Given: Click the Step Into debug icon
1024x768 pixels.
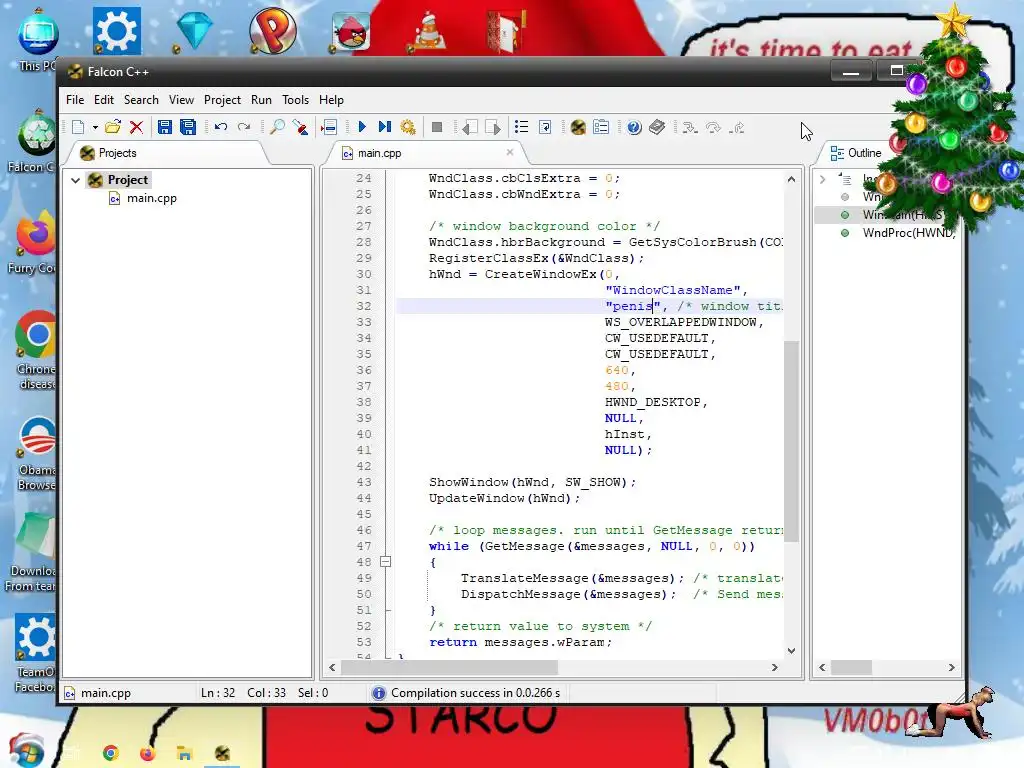Looking at the screenshot, I should (690, 127).
